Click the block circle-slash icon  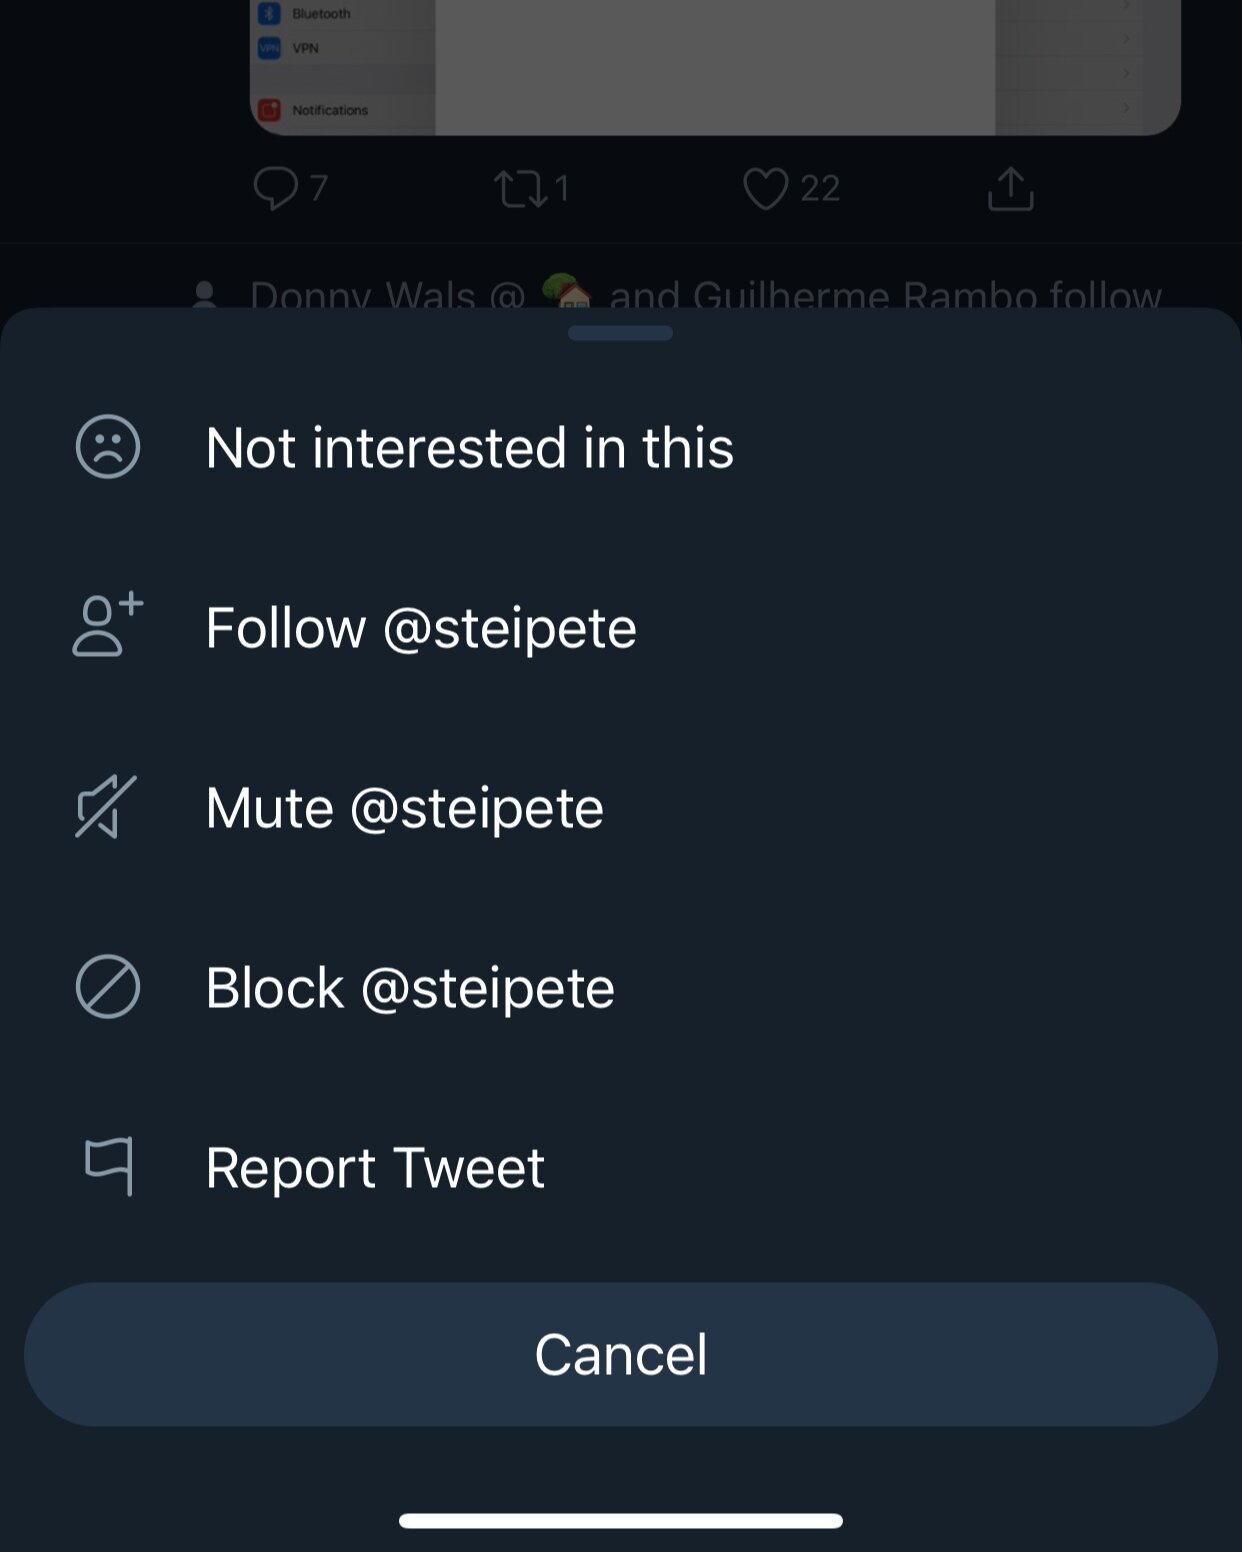click(x=108, y=987)
